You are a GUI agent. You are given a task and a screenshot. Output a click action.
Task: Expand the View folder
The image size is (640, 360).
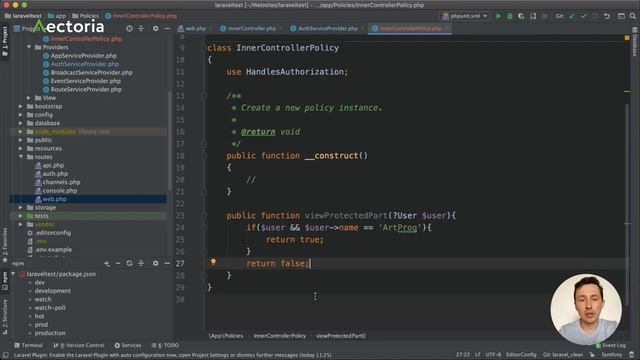(x=29, y=98)
